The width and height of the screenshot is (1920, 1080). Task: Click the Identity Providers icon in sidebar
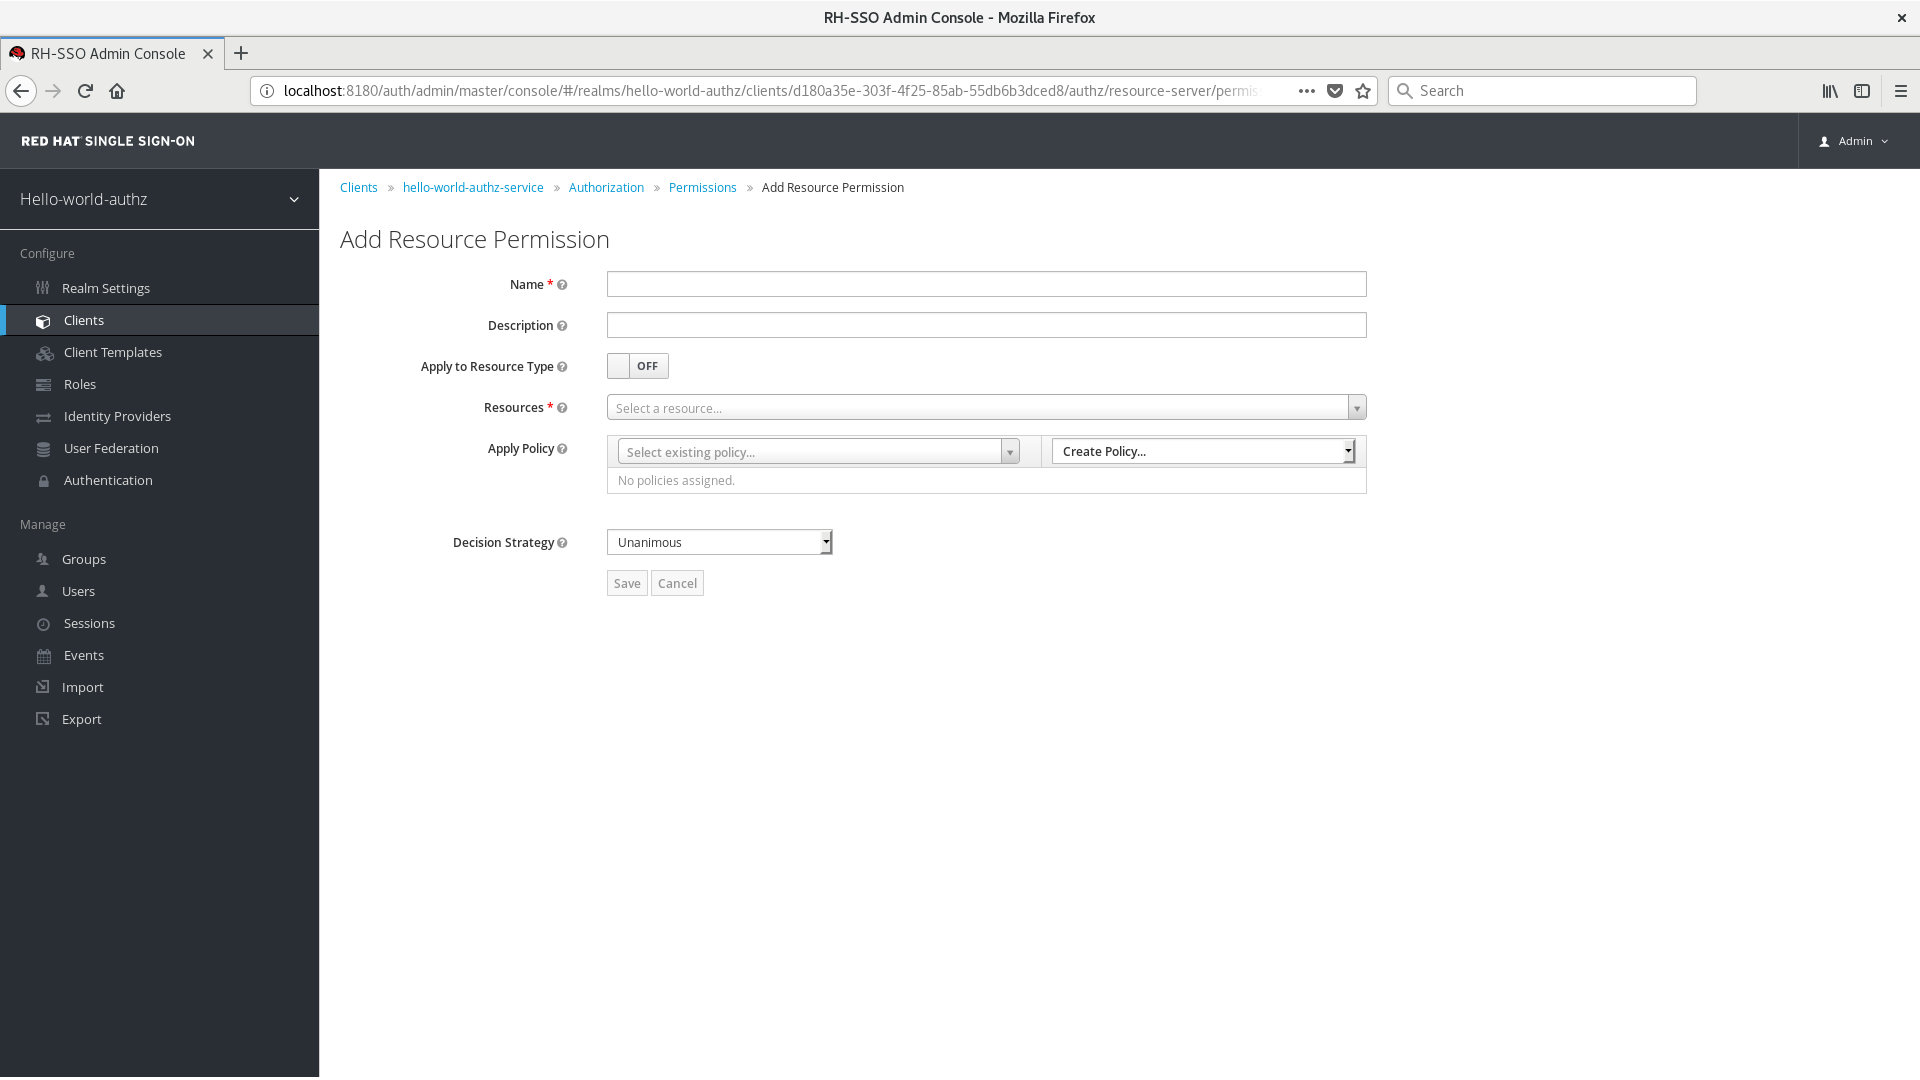click(44, 417)
